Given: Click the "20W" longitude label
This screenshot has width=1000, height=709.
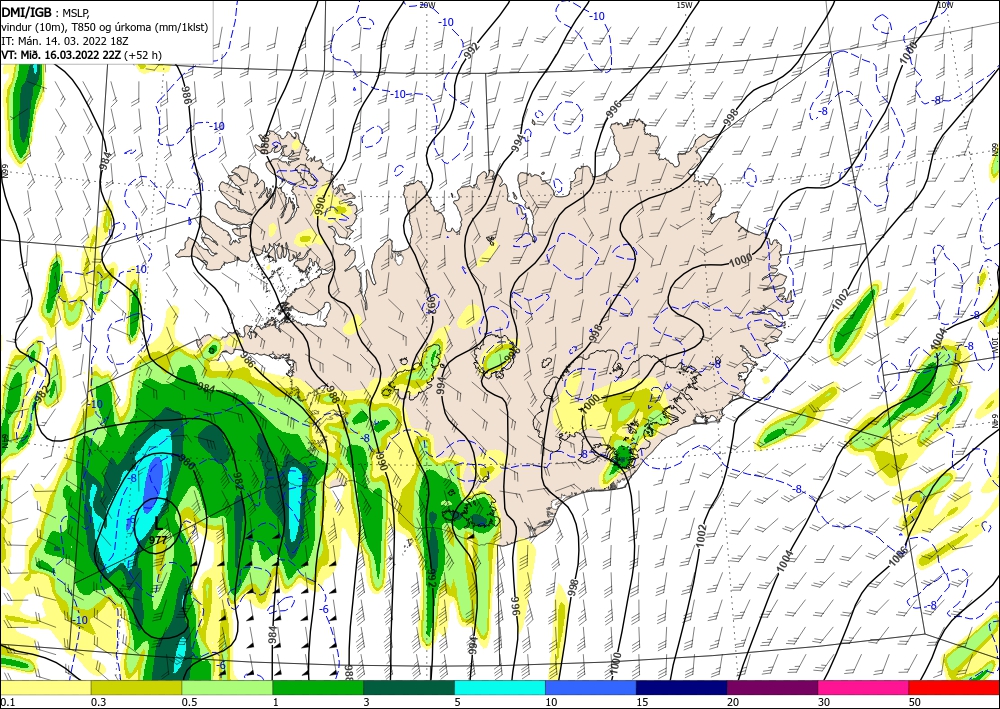Looking at the screenshot, I should [427, 5].
